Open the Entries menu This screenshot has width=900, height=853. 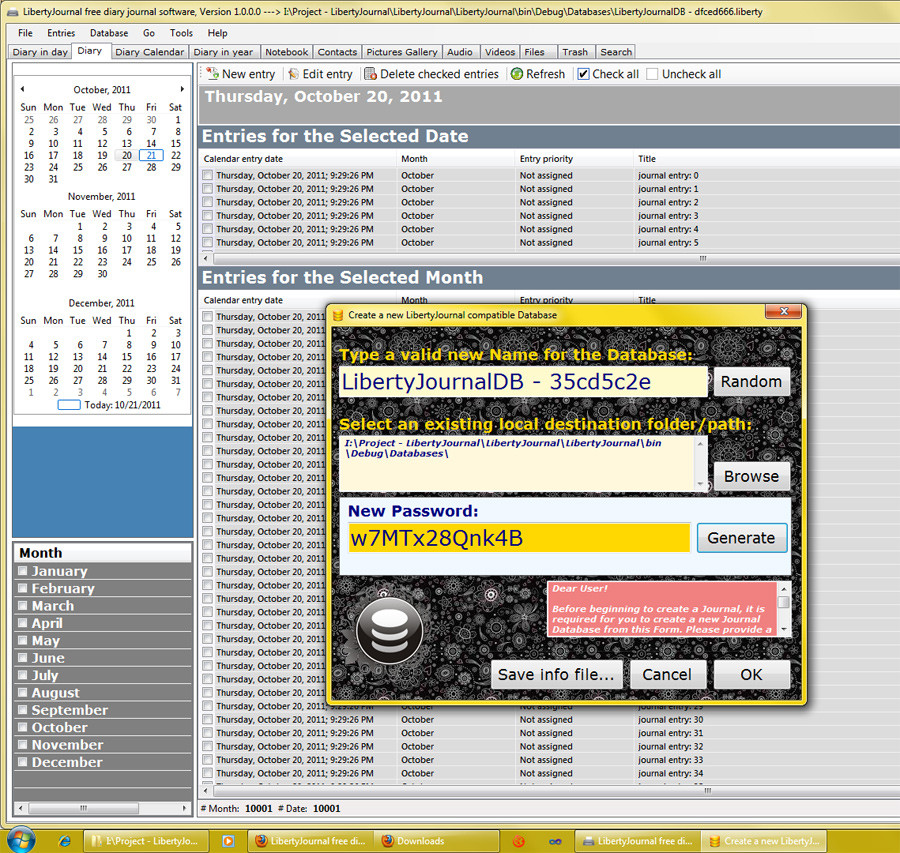click(x=61, y=33)
